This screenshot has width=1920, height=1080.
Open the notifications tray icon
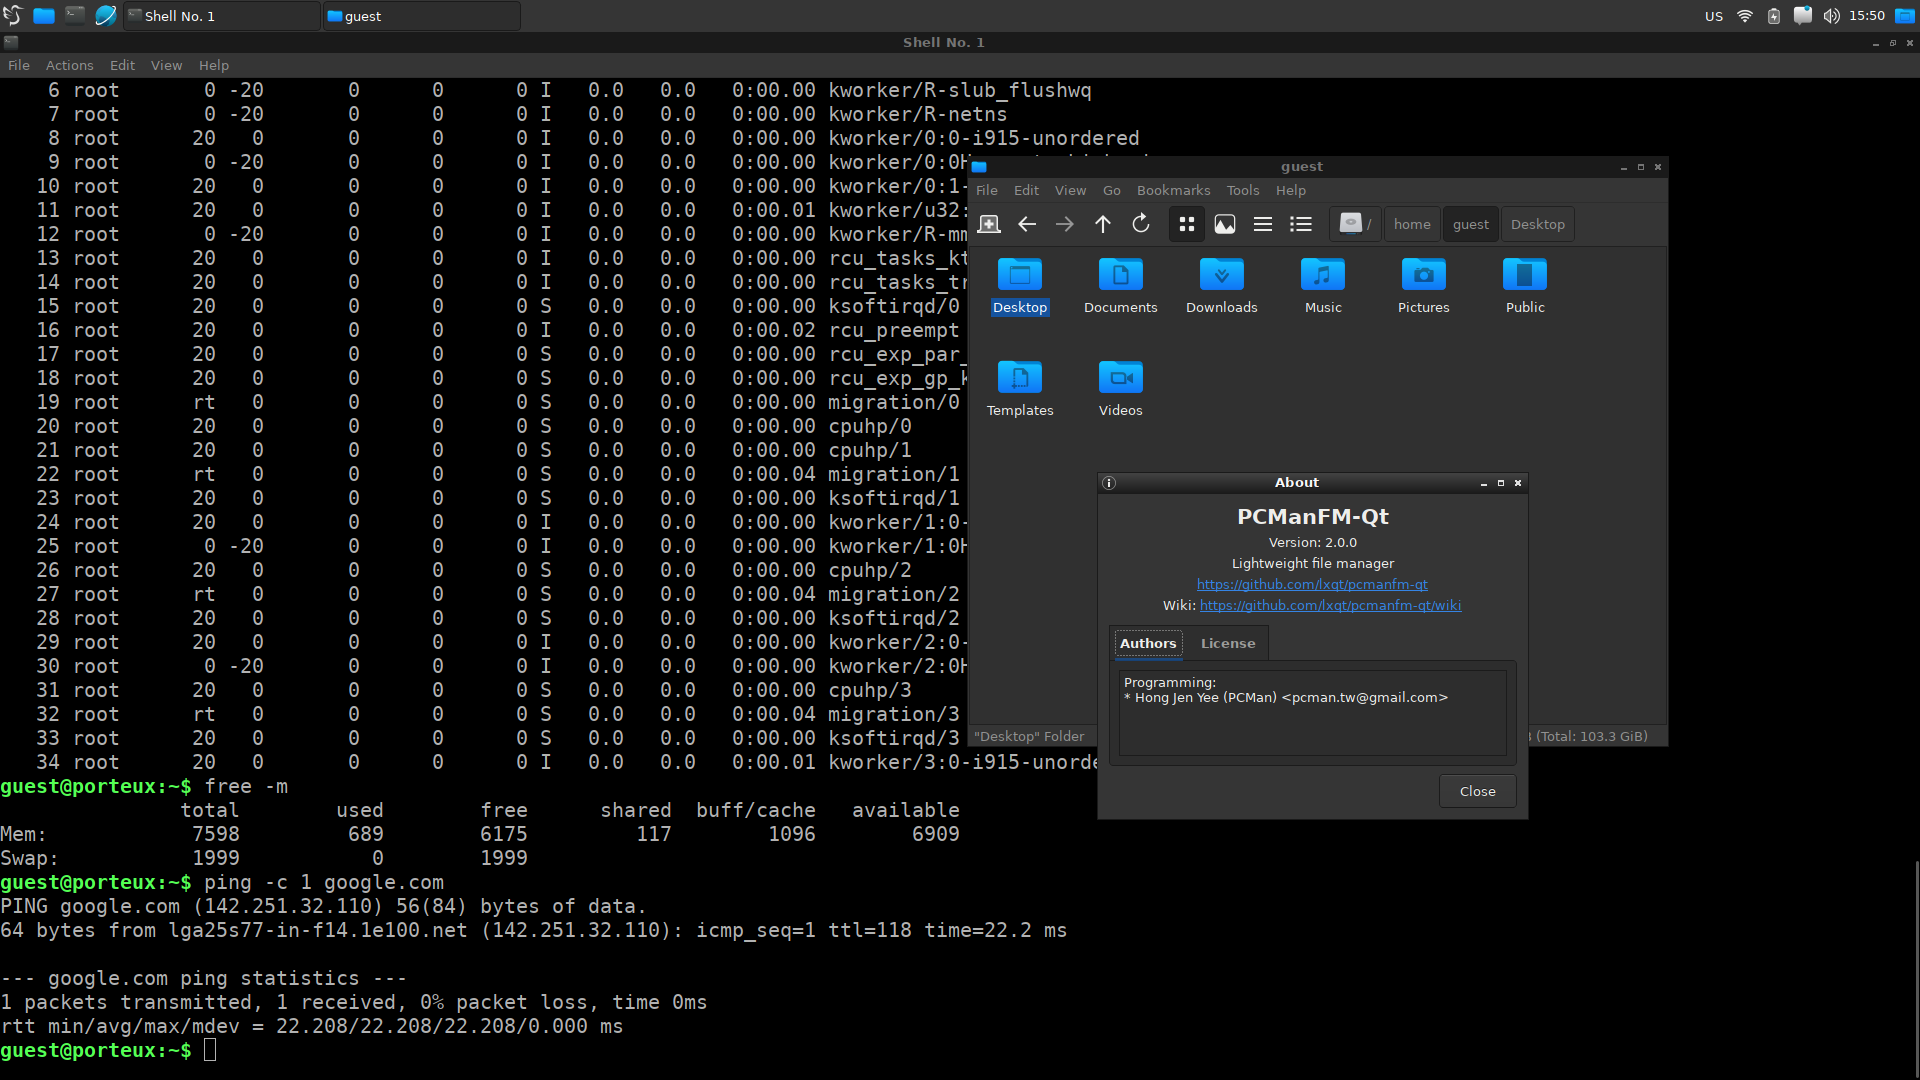pyautogui.click(x=1802, y=15)
